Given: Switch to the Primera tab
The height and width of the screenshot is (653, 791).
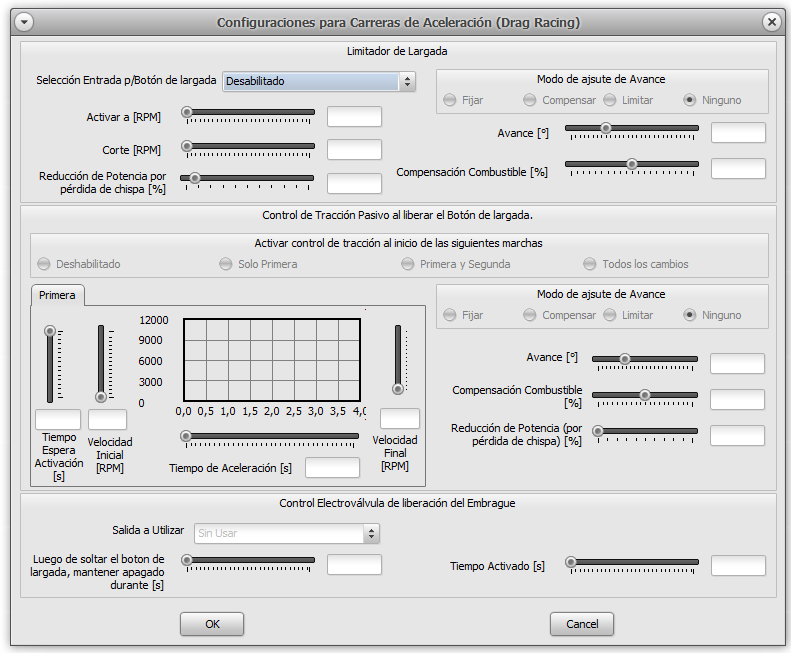Looking at the screenshot, I should pos(57,295).
